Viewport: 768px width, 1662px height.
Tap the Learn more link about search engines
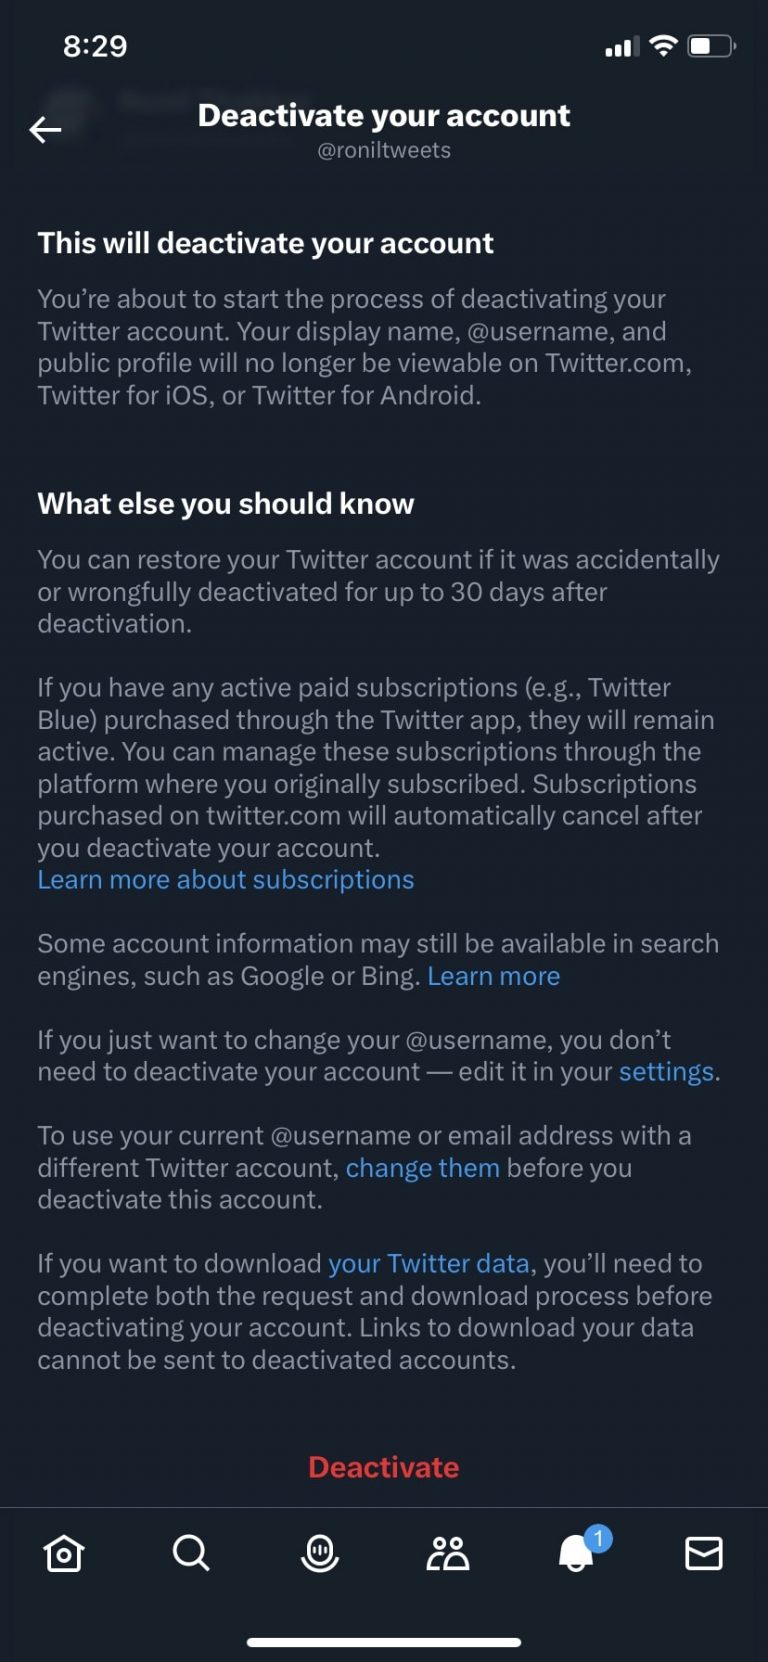(x=494, y=975)
